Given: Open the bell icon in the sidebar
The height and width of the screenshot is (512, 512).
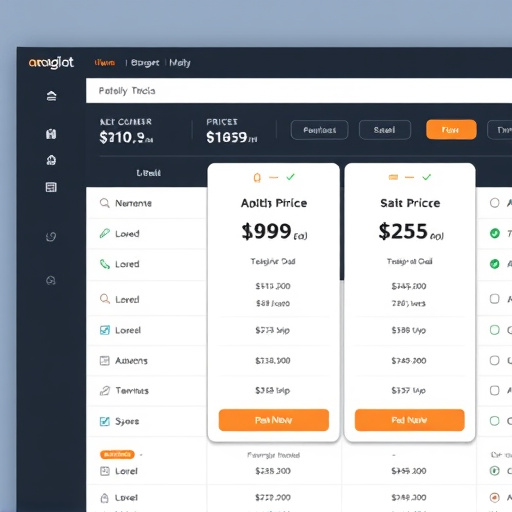Looking at the screenshot, I should pos(51,160).
